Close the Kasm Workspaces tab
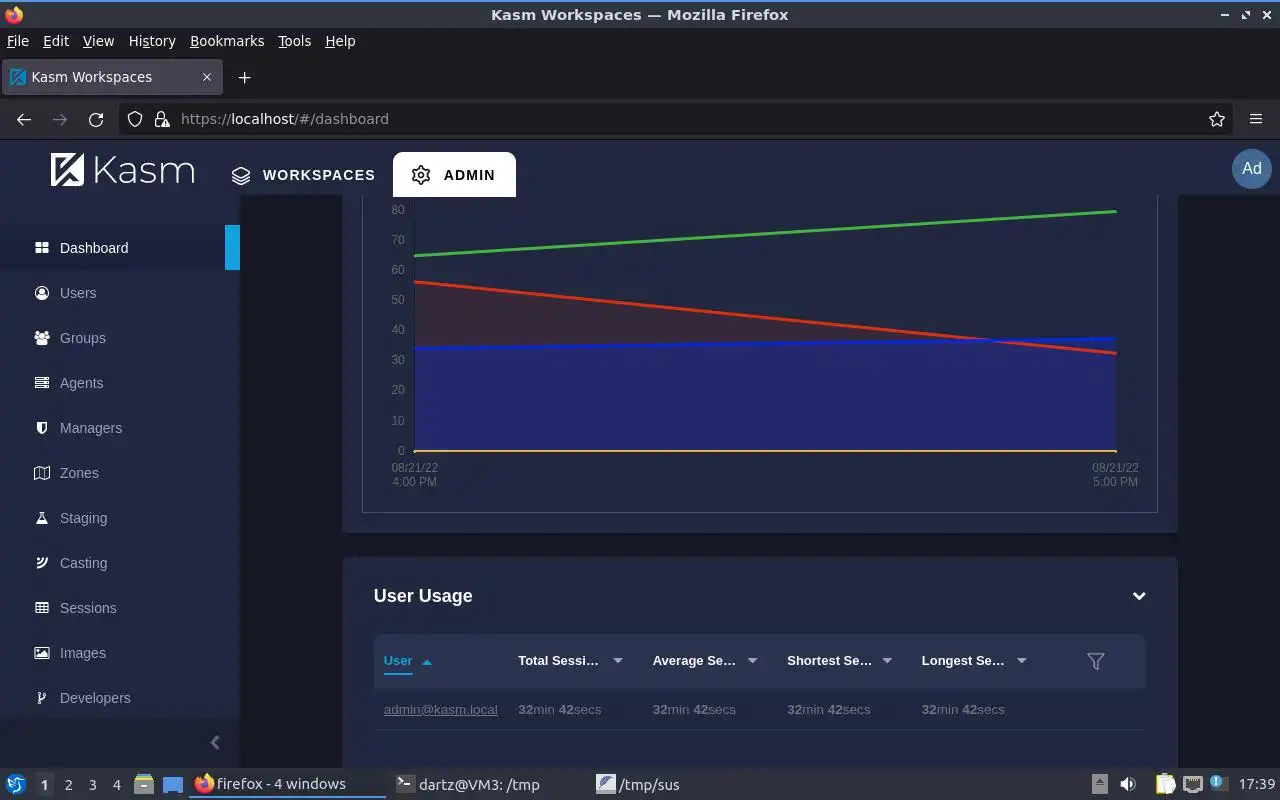Screen dimensions: 1280x800 pos(207,77)
